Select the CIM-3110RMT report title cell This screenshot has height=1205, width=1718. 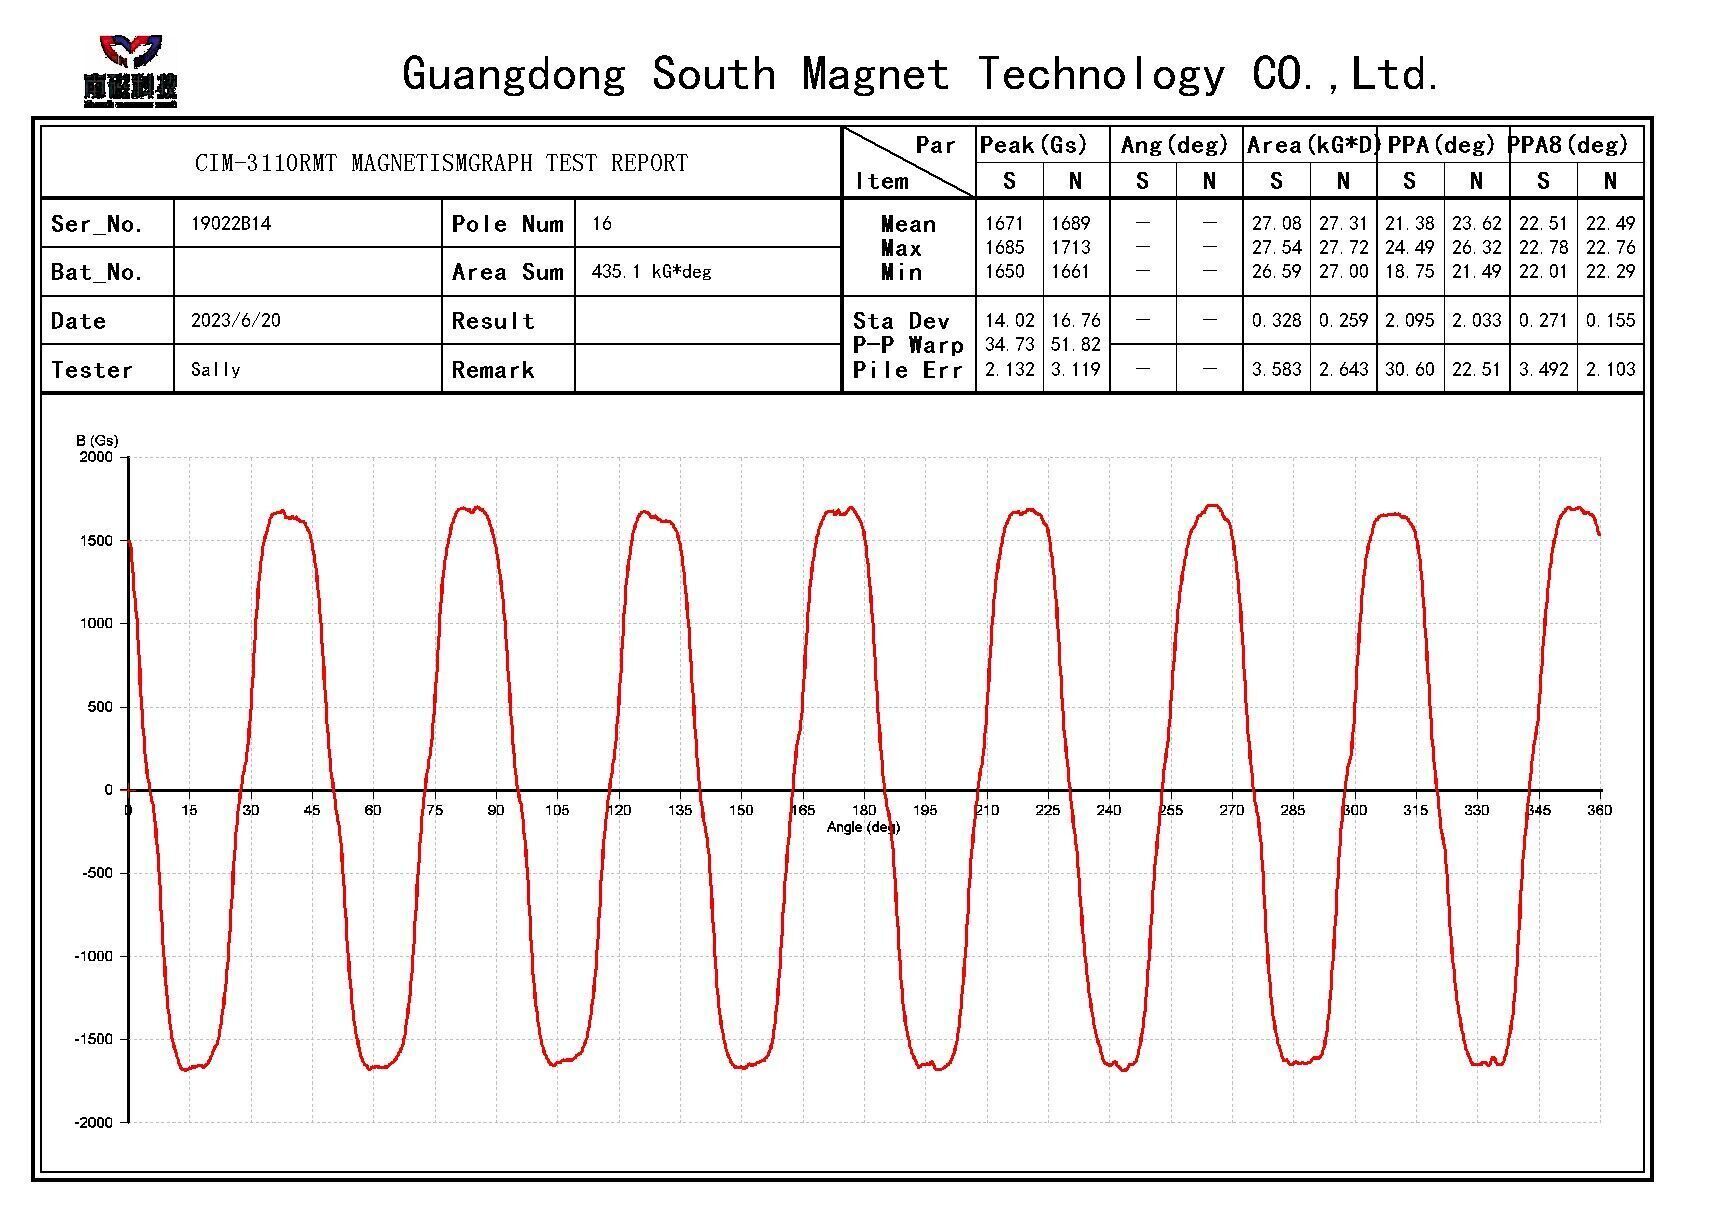[x=441, y=163]
